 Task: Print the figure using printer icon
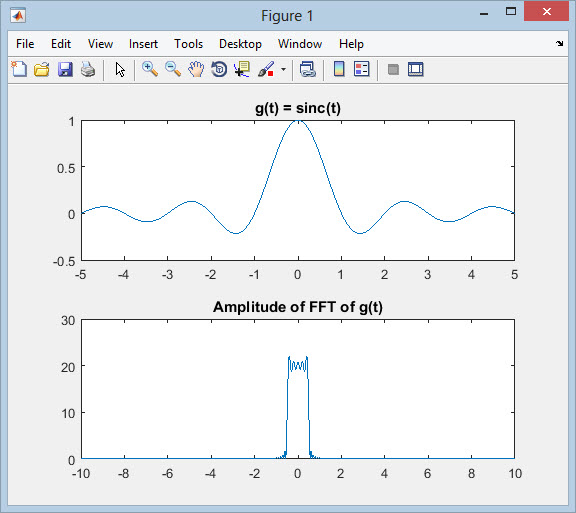tap(88, 69)
